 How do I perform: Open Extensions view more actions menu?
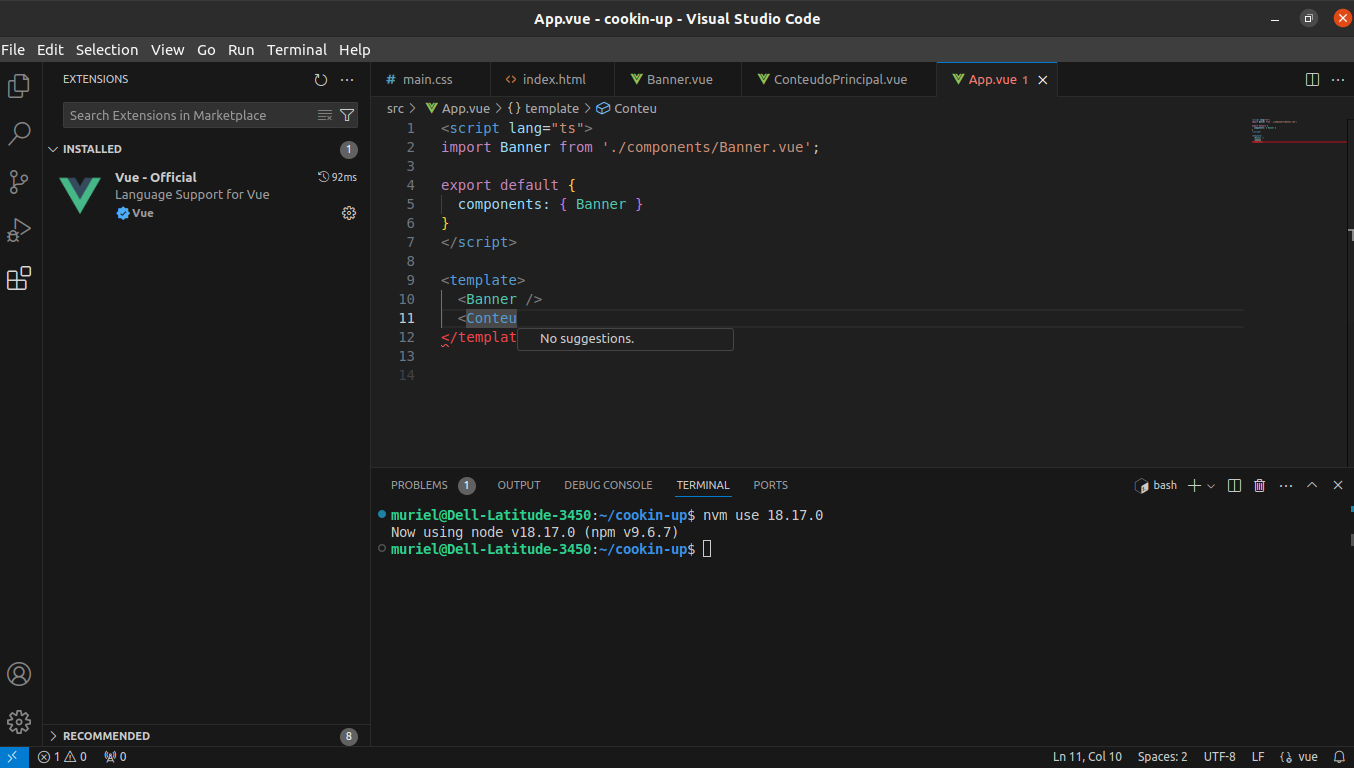coord(347,80)
